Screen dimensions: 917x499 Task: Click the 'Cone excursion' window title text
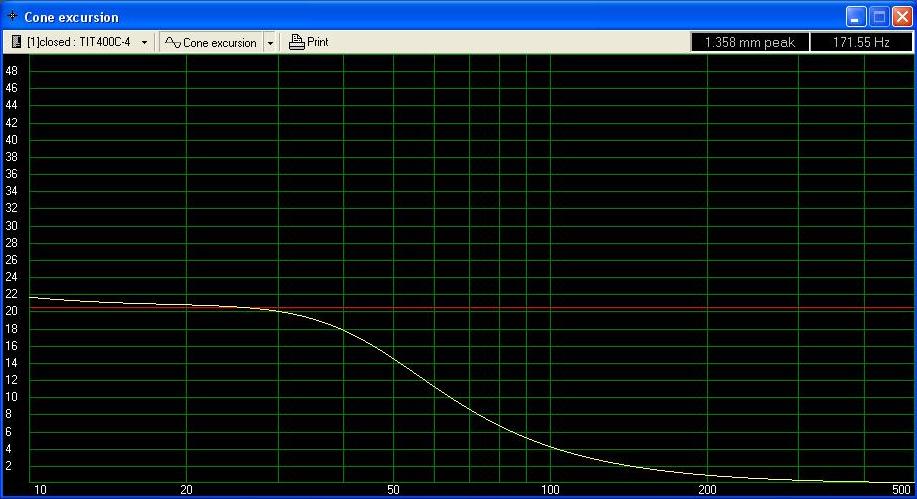pos(71,17)
